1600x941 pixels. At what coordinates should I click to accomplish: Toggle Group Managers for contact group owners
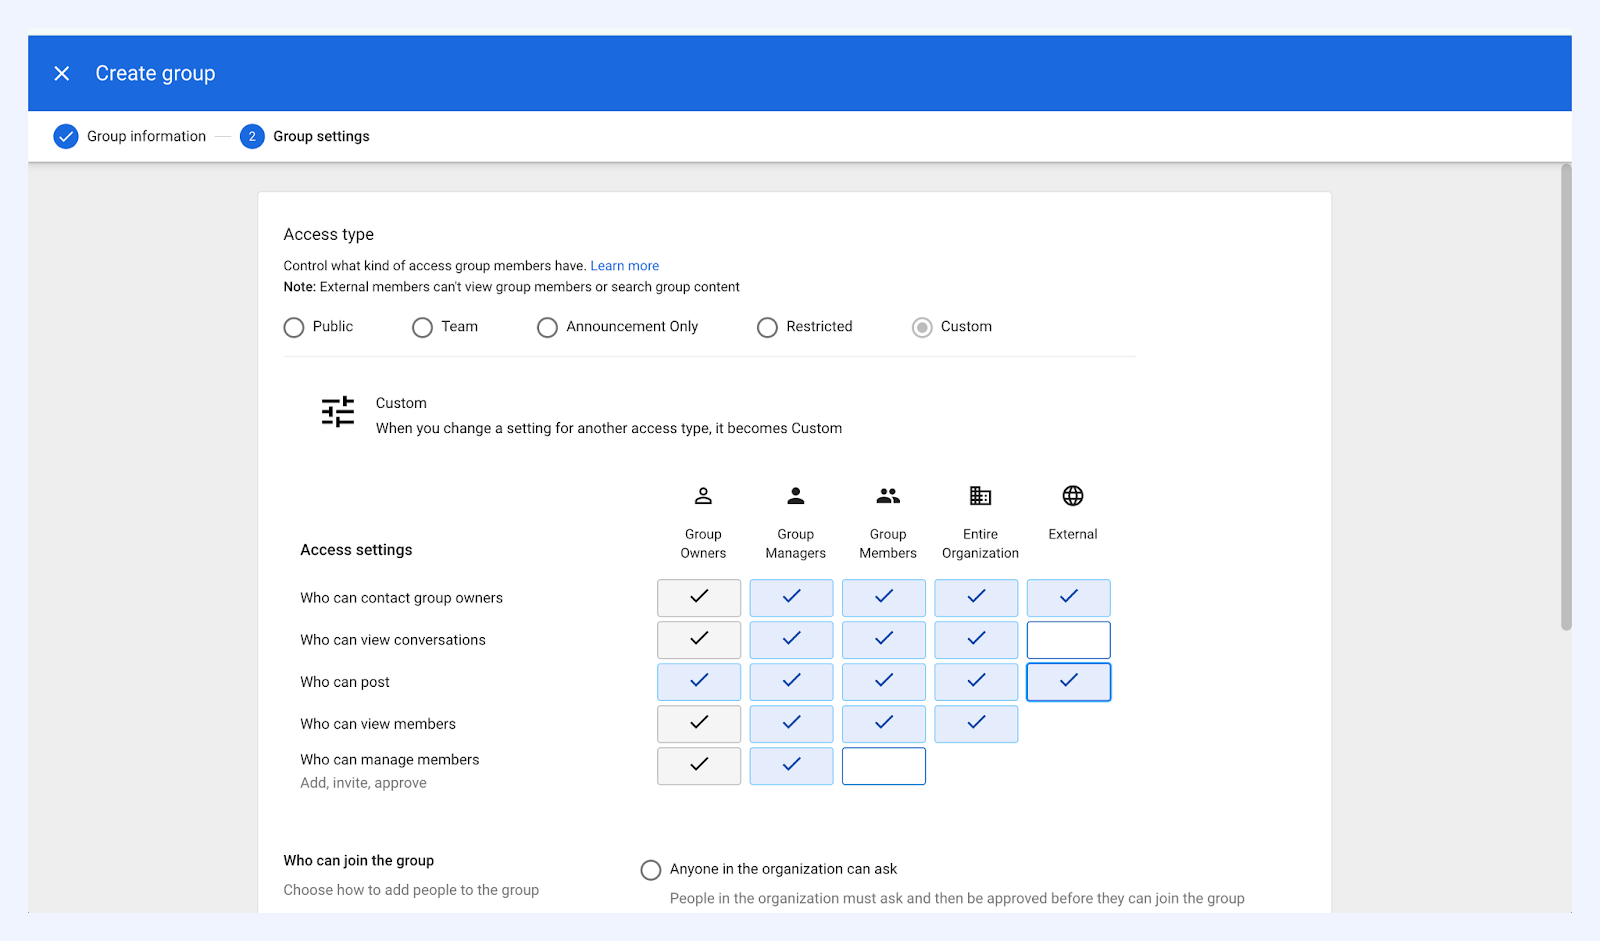(x=792, y=598)
